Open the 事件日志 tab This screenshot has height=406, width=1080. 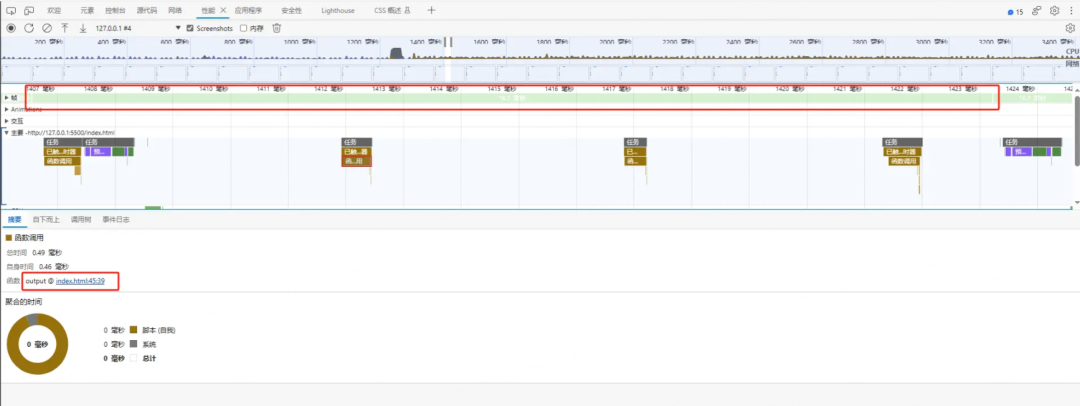click(x=116, y=220)
